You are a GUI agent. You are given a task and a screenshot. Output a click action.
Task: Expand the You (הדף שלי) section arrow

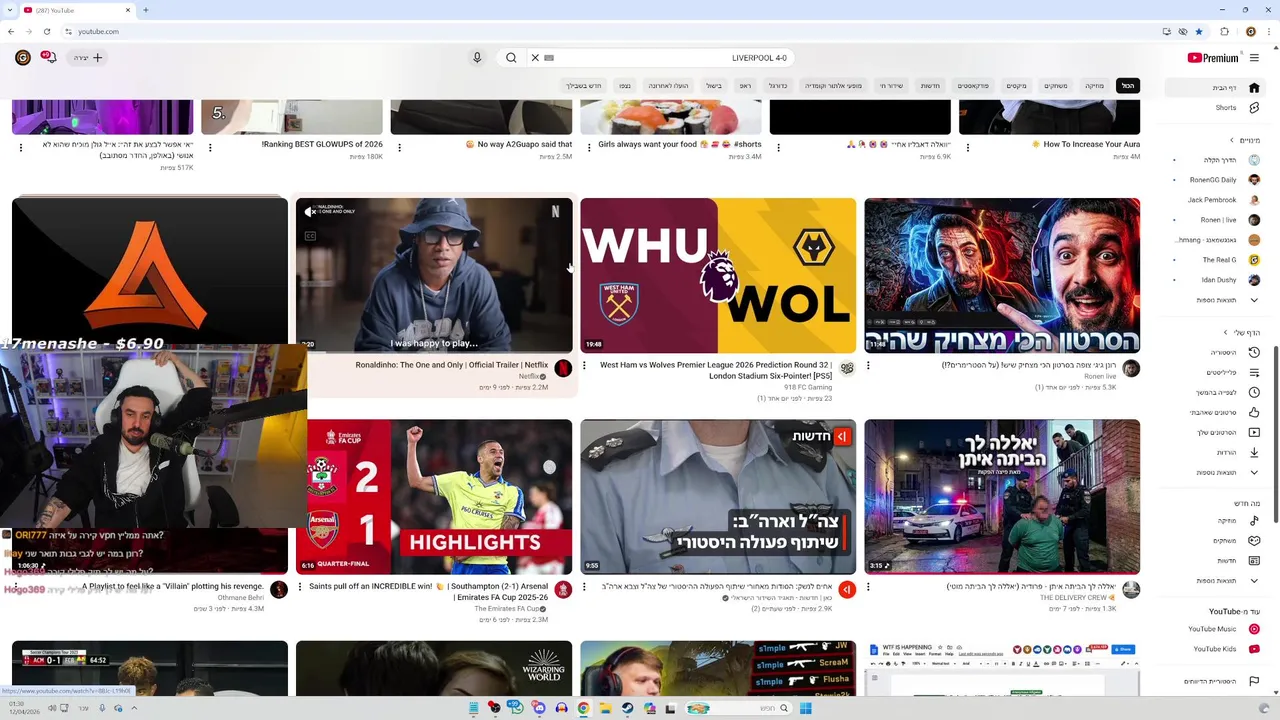click(1225, 333)
